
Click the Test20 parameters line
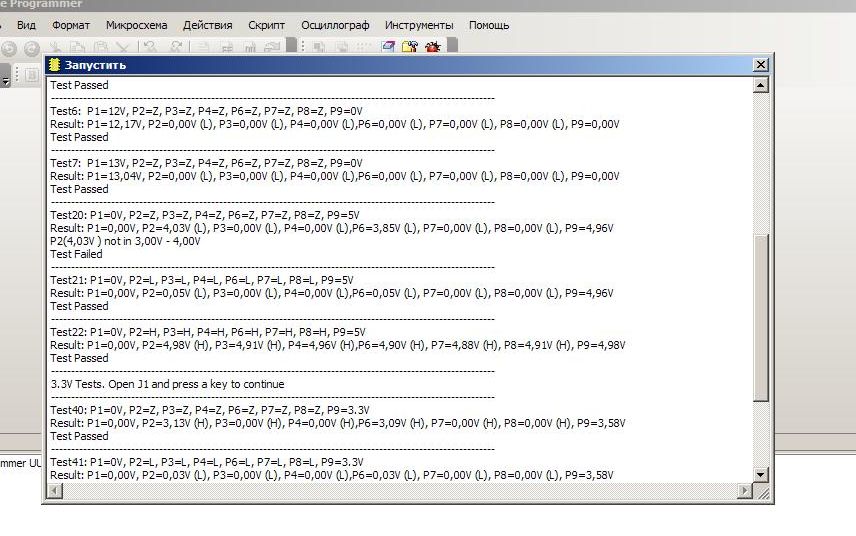point(205,215)
